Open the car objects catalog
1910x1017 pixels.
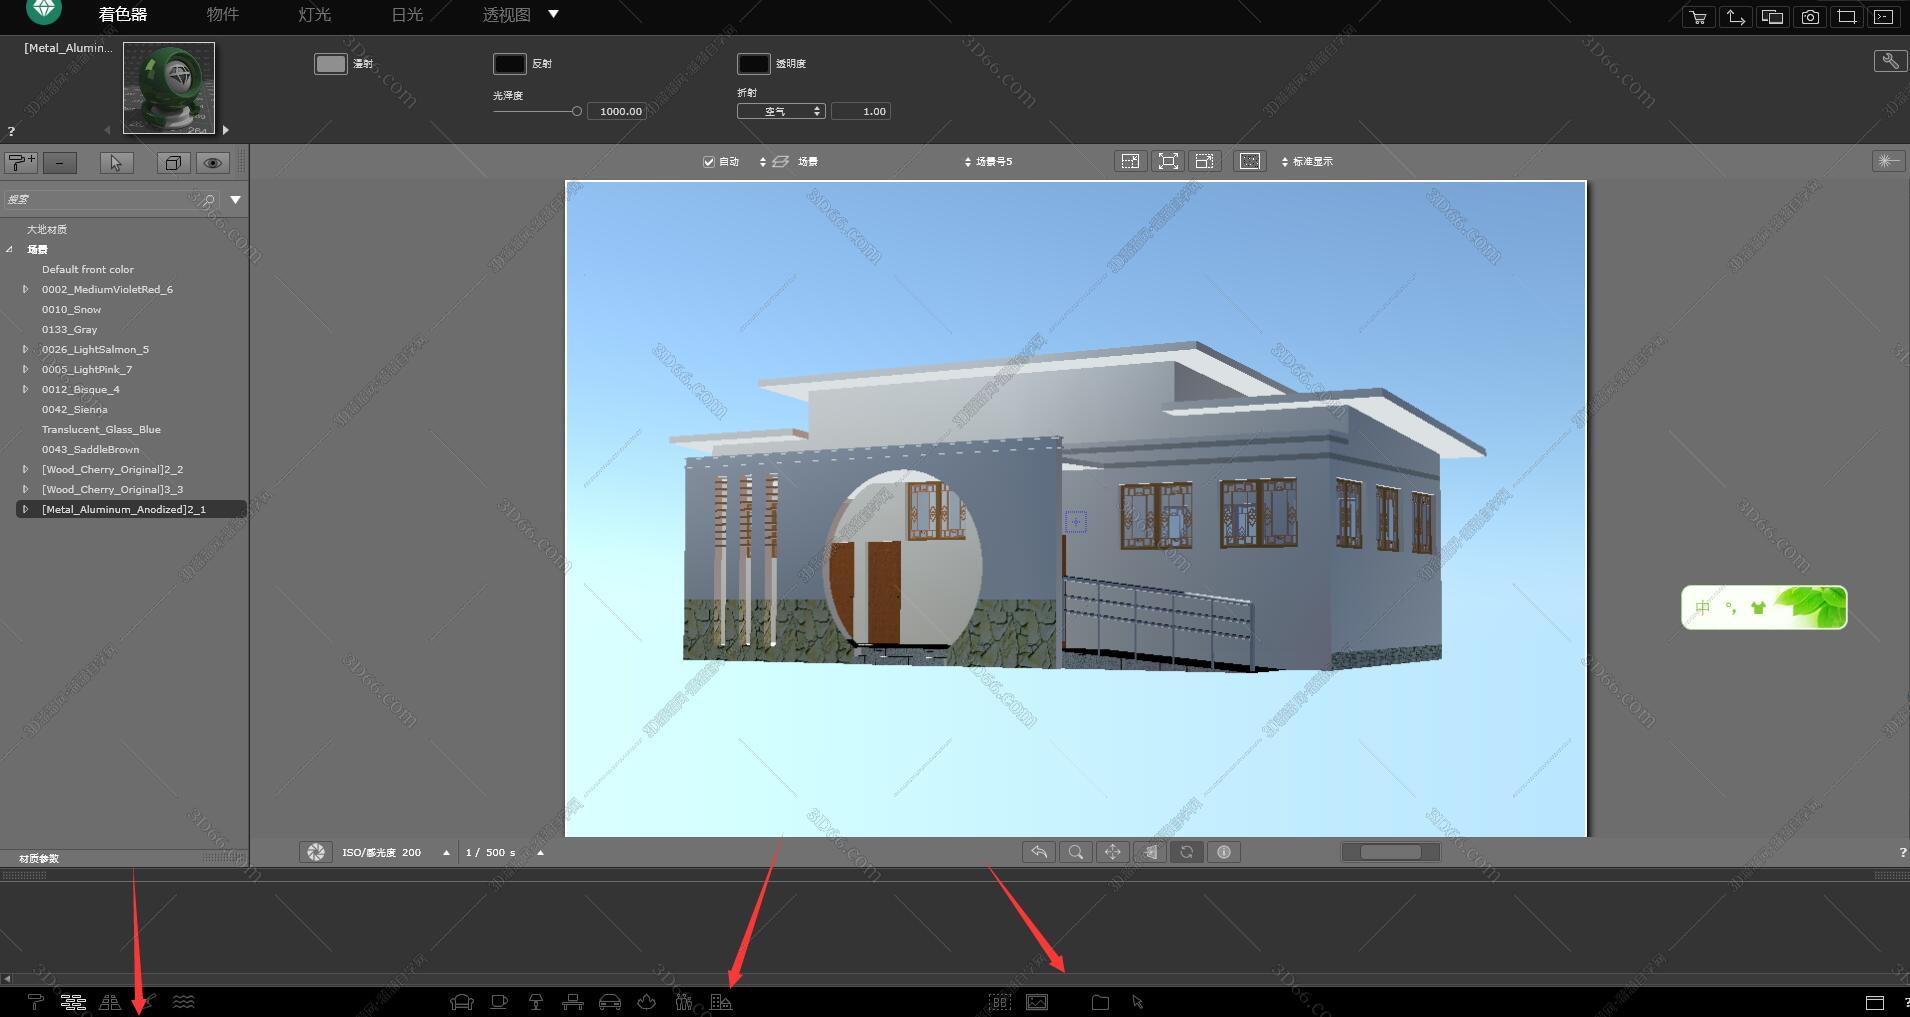(610, 1001)
